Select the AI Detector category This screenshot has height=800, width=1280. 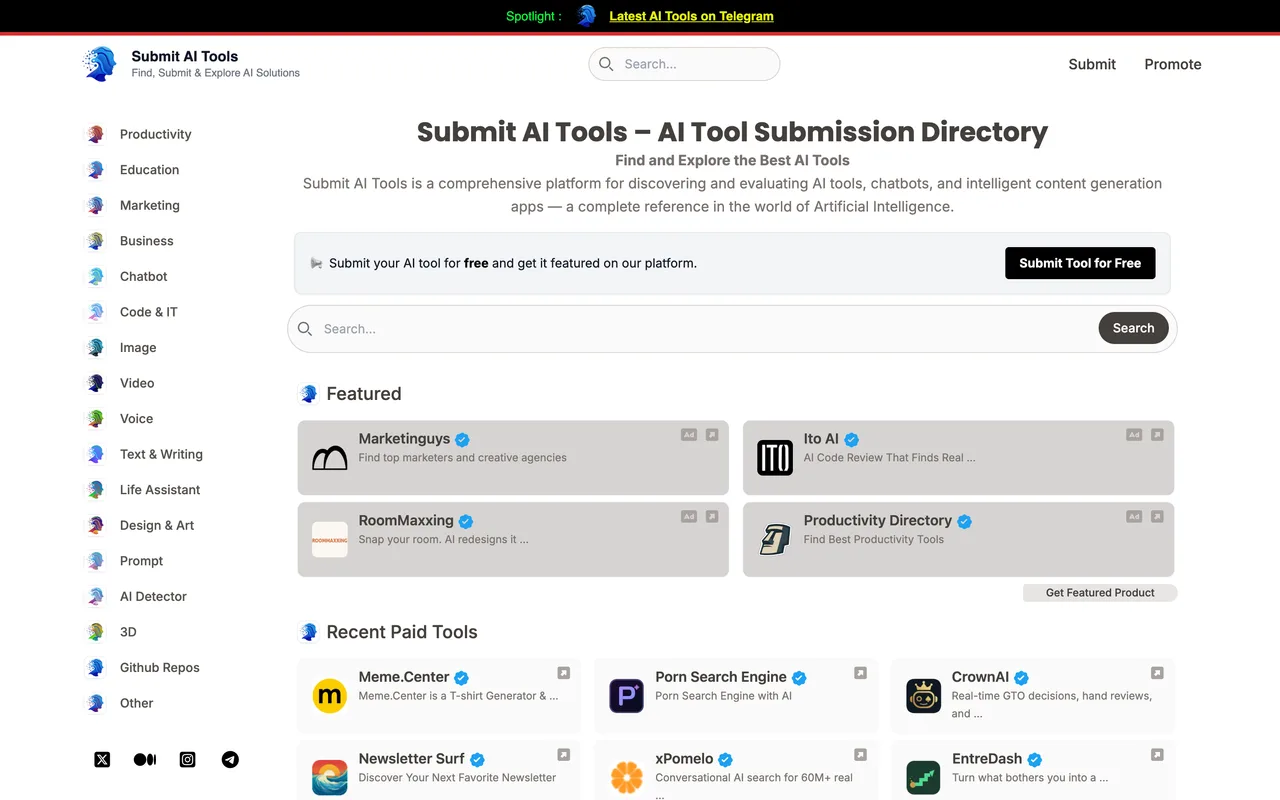[x=153, y=596]
